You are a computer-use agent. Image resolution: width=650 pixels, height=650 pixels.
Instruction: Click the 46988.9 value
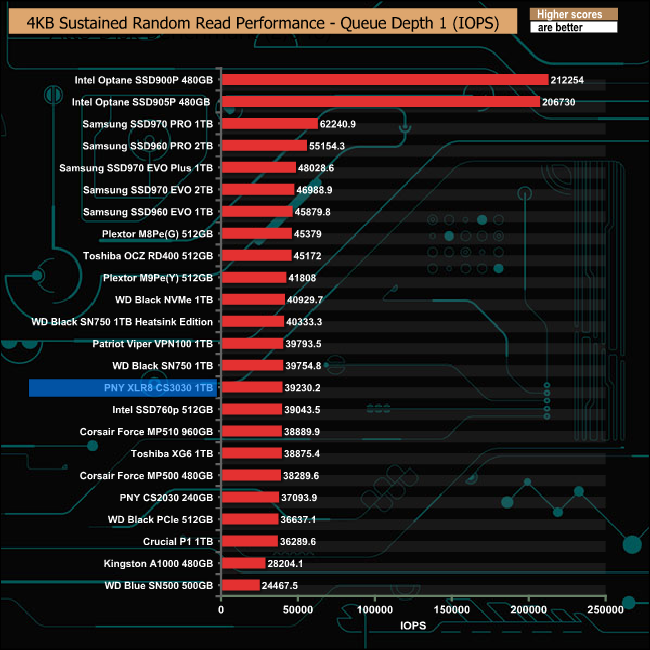(x=314, y=190)
